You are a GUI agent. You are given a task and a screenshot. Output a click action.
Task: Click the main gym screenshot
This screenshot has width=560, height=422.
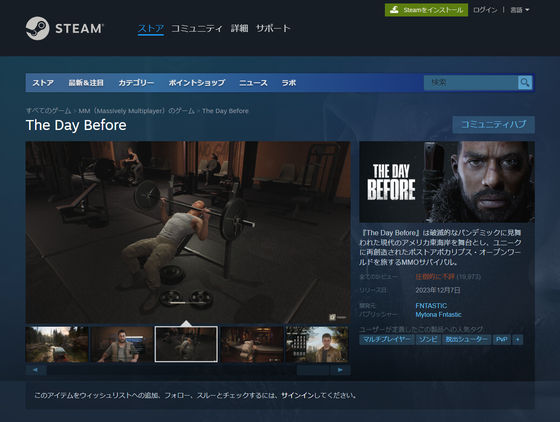tap(188, 232)
